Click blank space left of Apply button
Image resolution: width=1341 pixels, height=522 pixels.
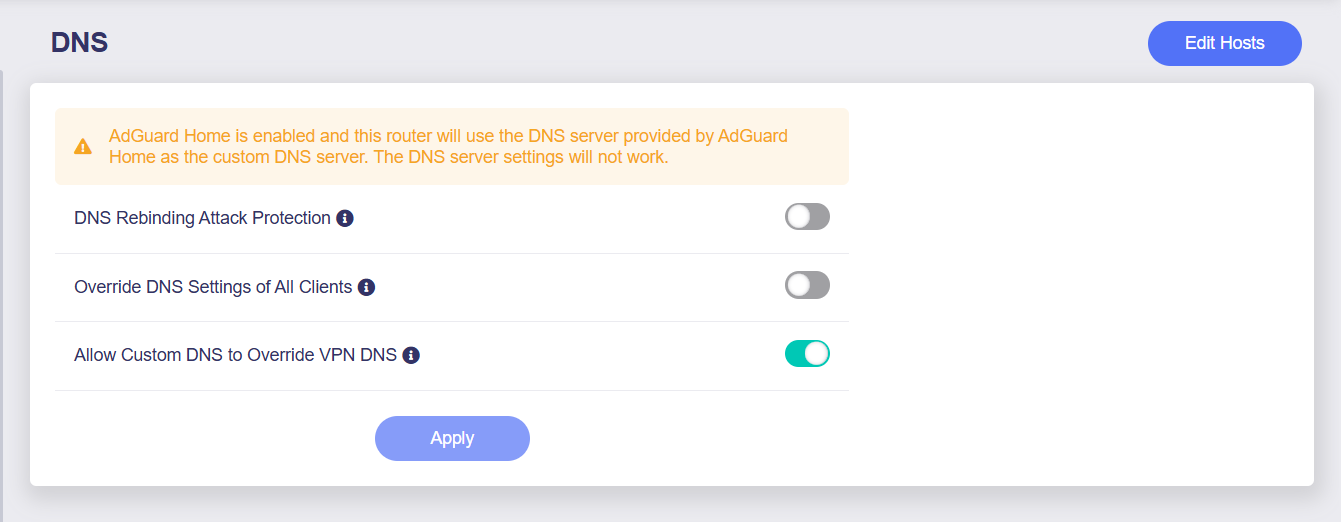tap(214, 438)
